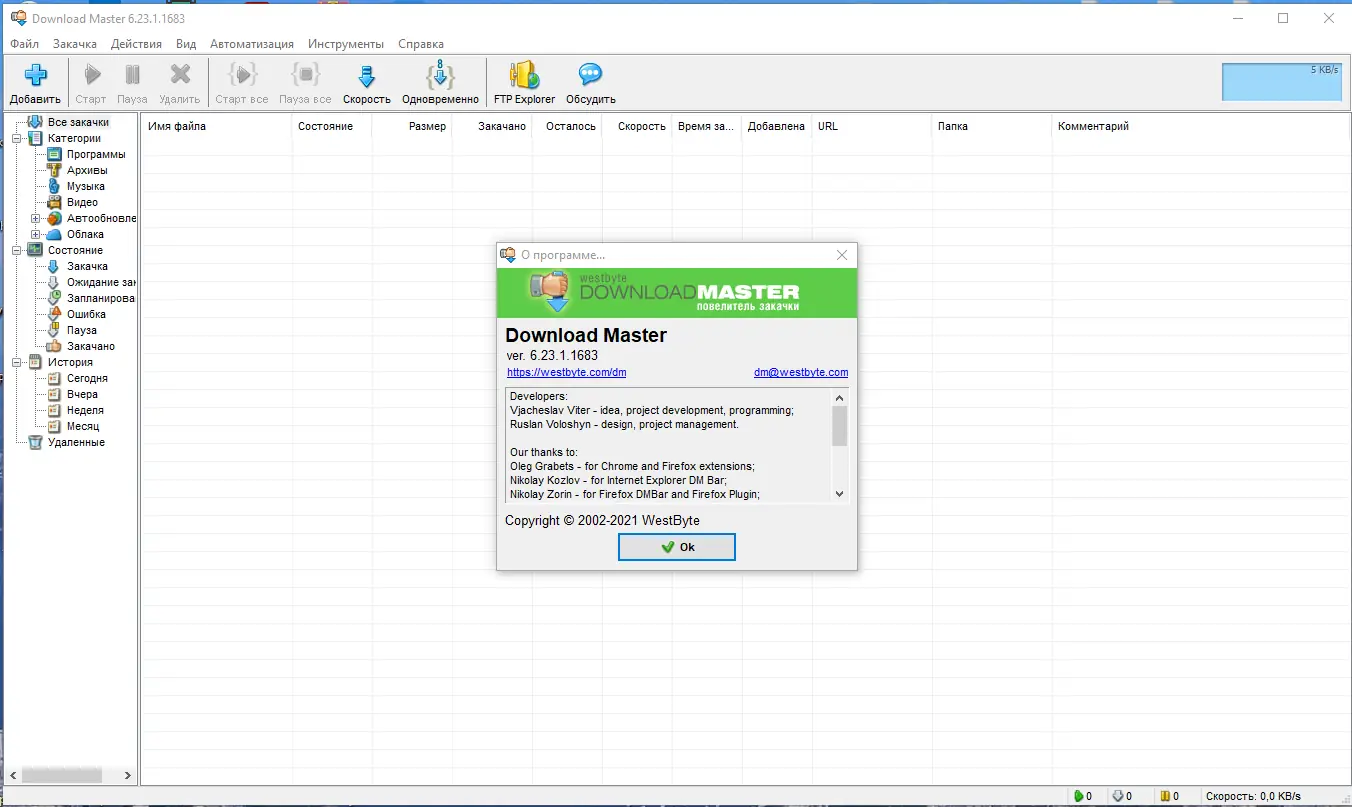This screenshot has width=1352, height=807.
Task: Open the Справка menu
Action: [421, 44]
